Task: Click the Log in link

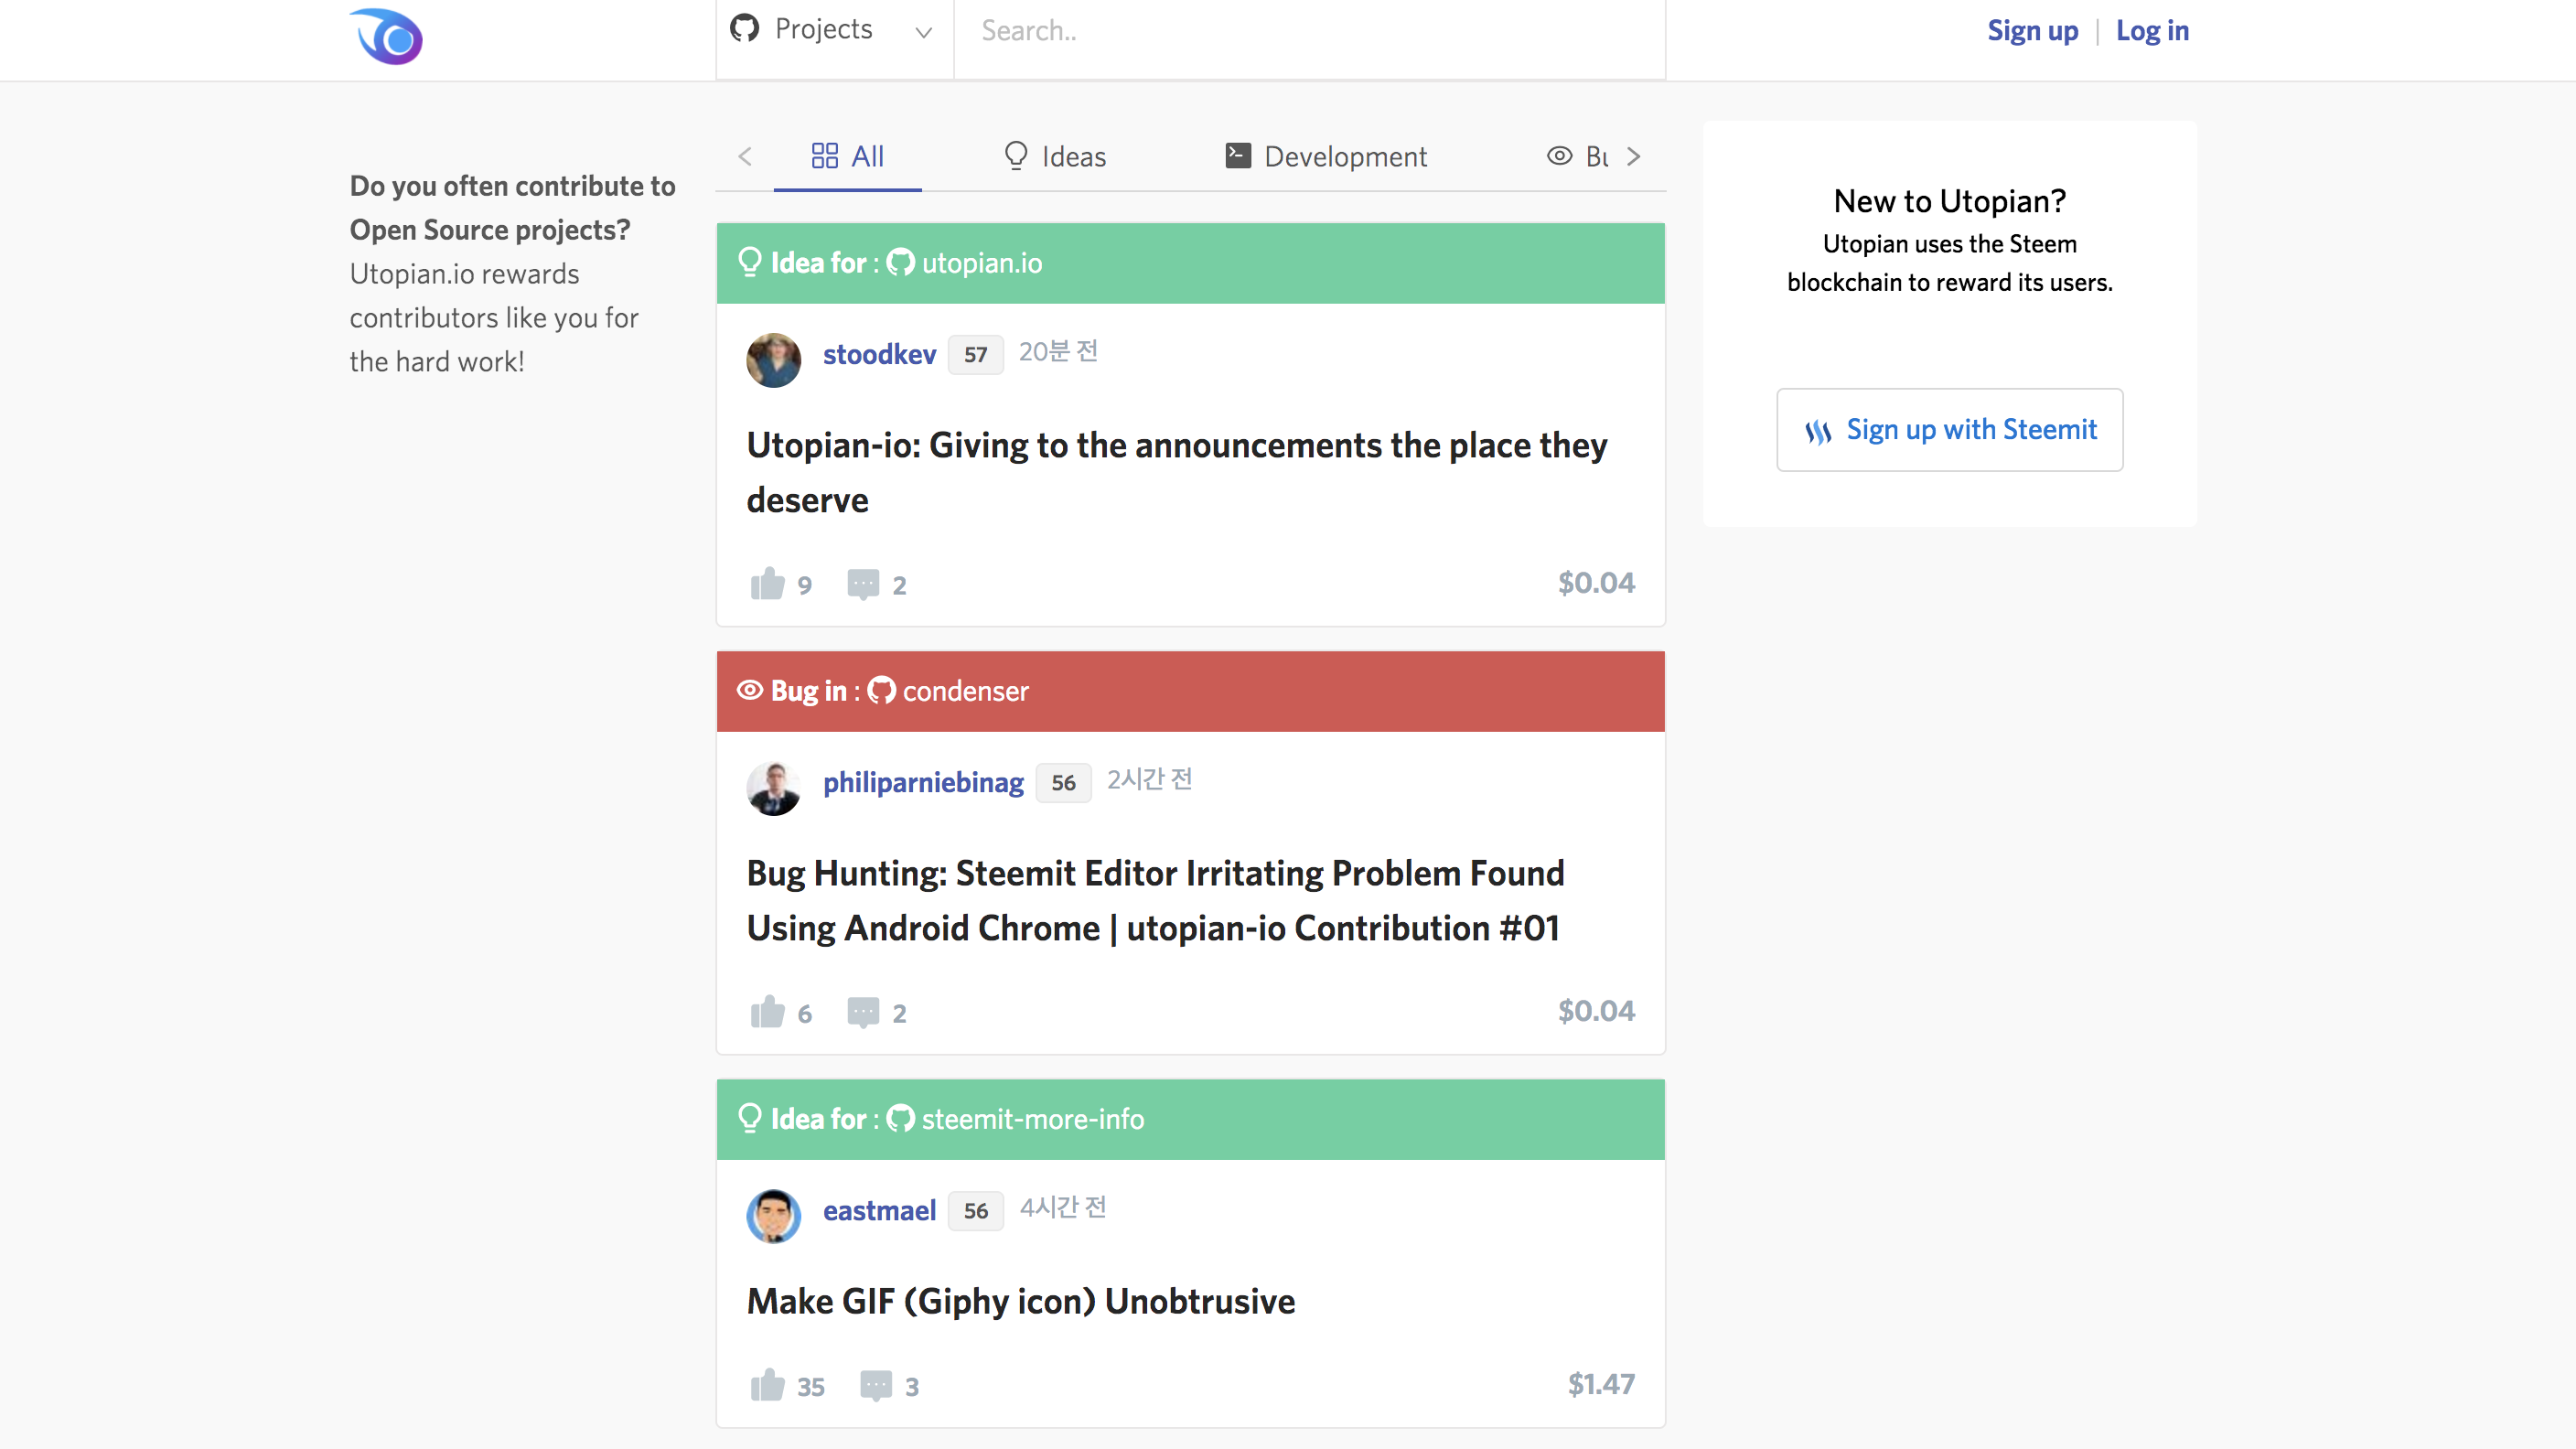Action: (x=2152, y=31)
